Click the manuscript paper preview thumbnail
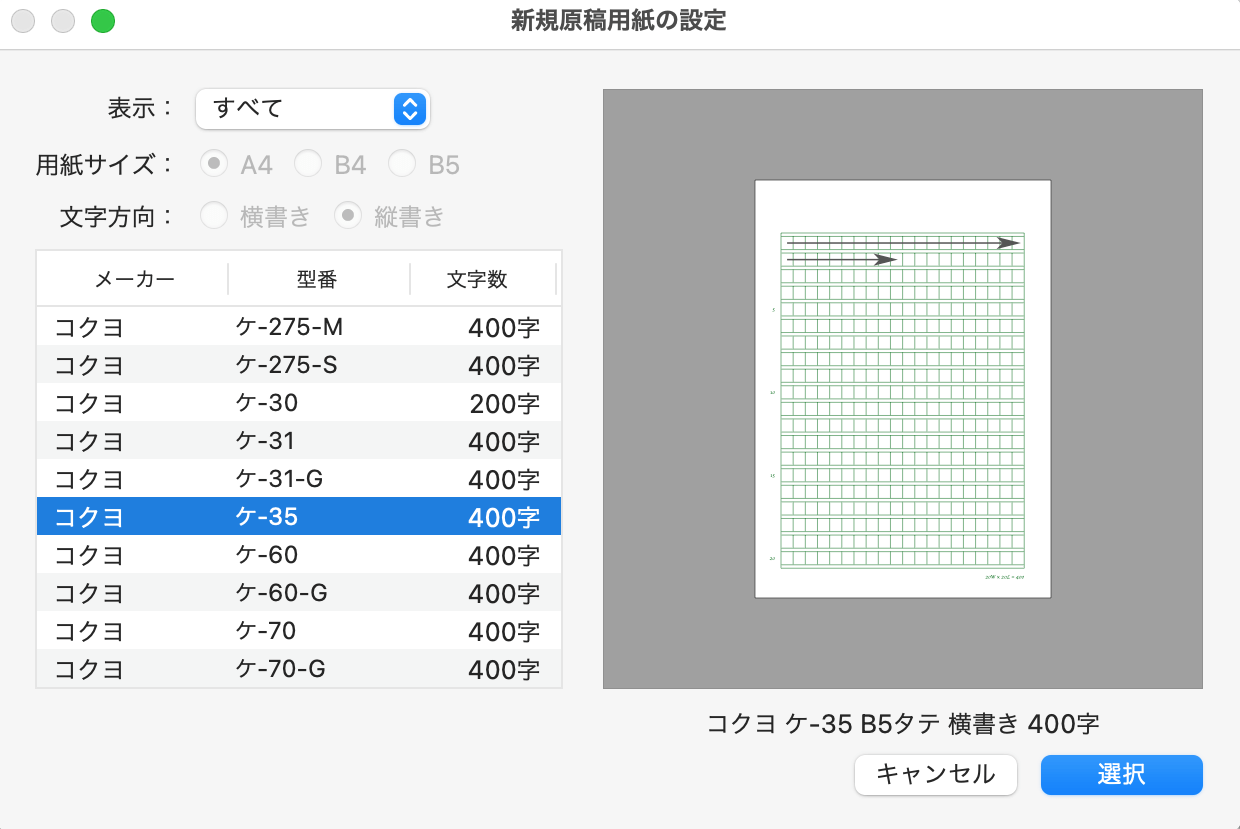 [901, 388]
